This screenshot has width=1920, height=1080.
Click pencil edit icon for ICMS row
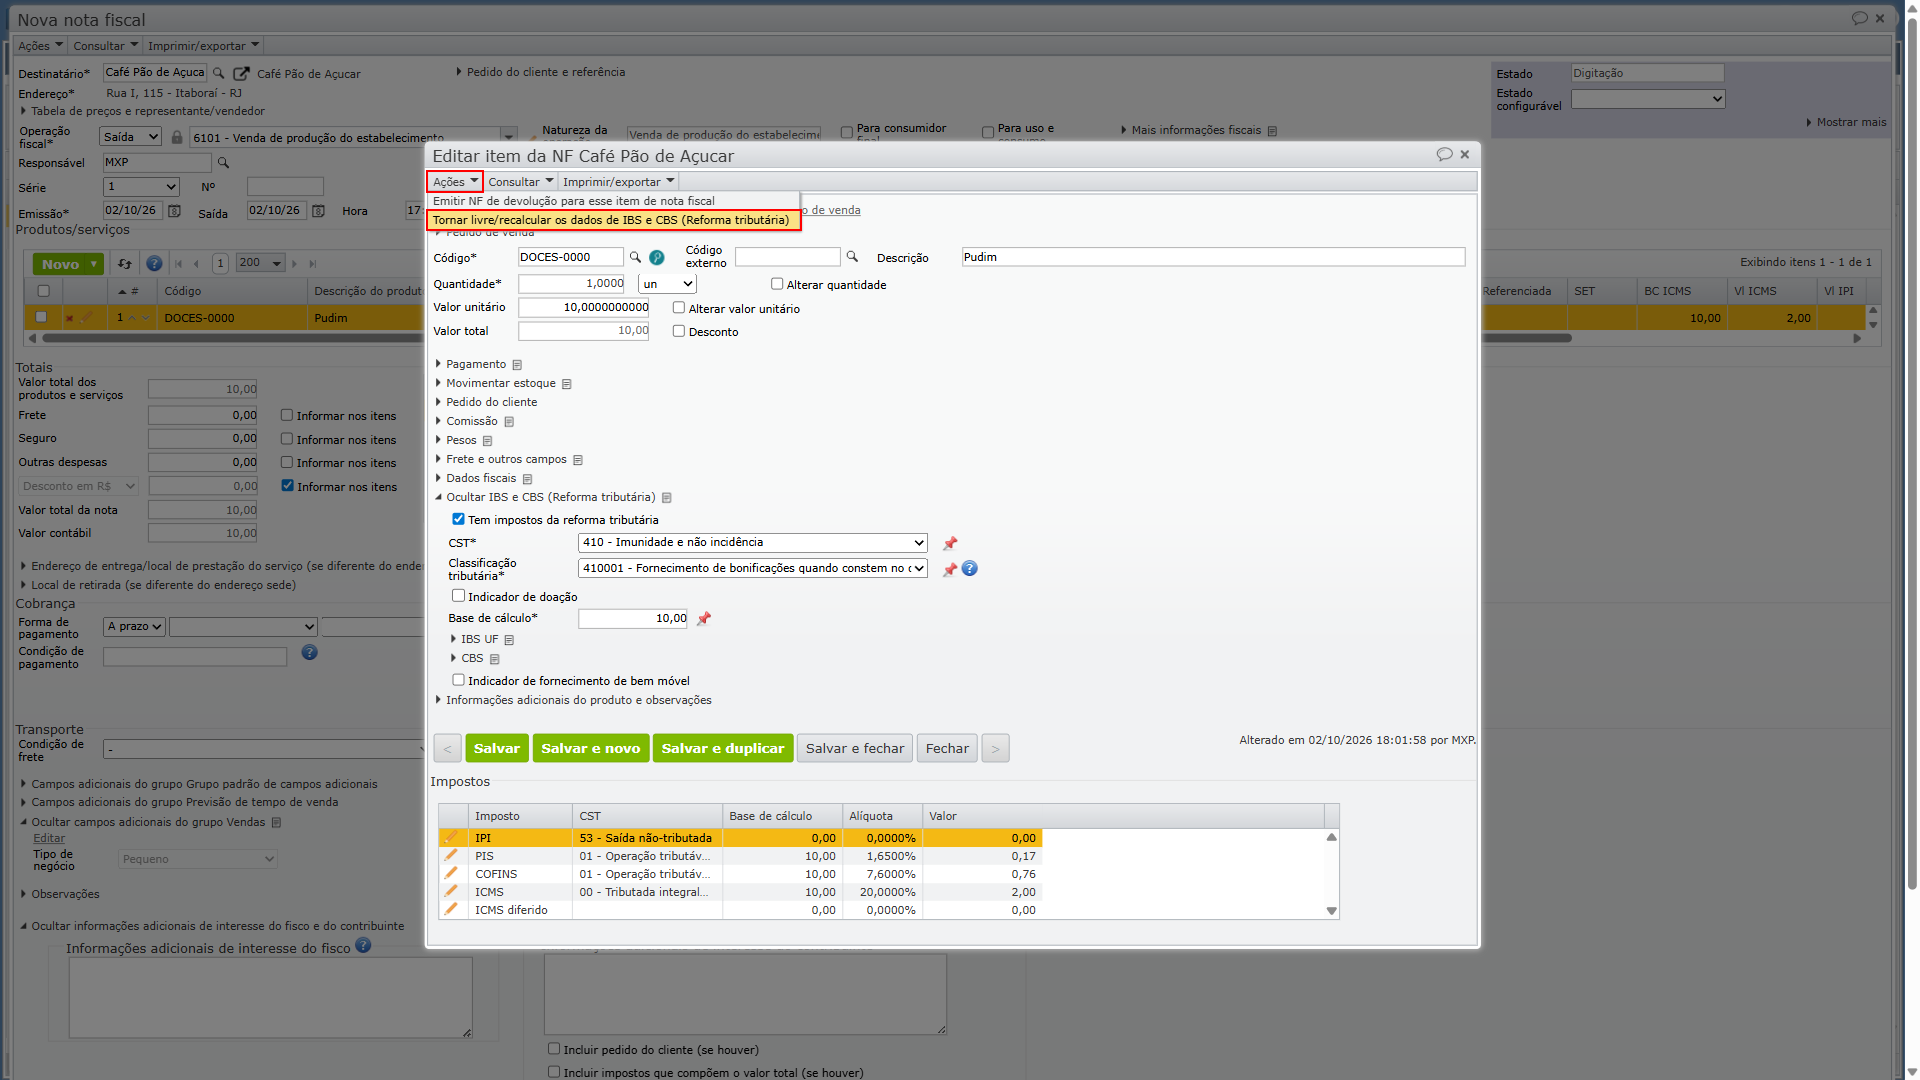451,892
